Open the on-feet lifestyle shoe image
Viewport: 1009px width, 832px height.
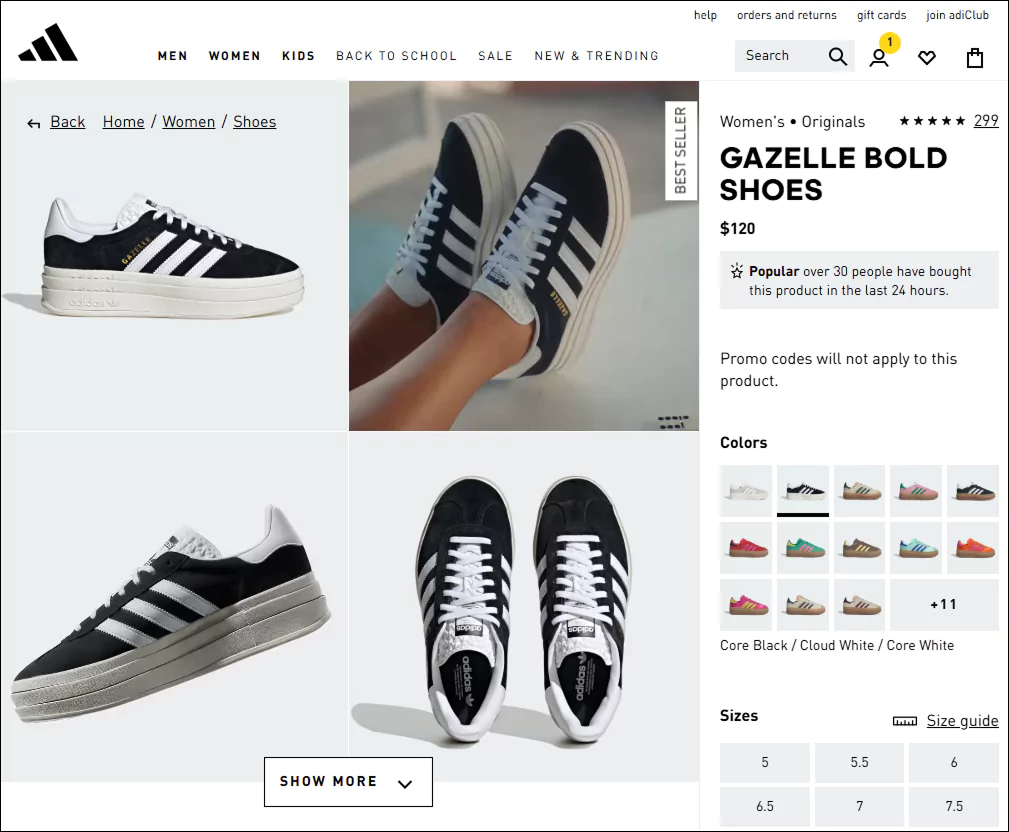point(524,255)
